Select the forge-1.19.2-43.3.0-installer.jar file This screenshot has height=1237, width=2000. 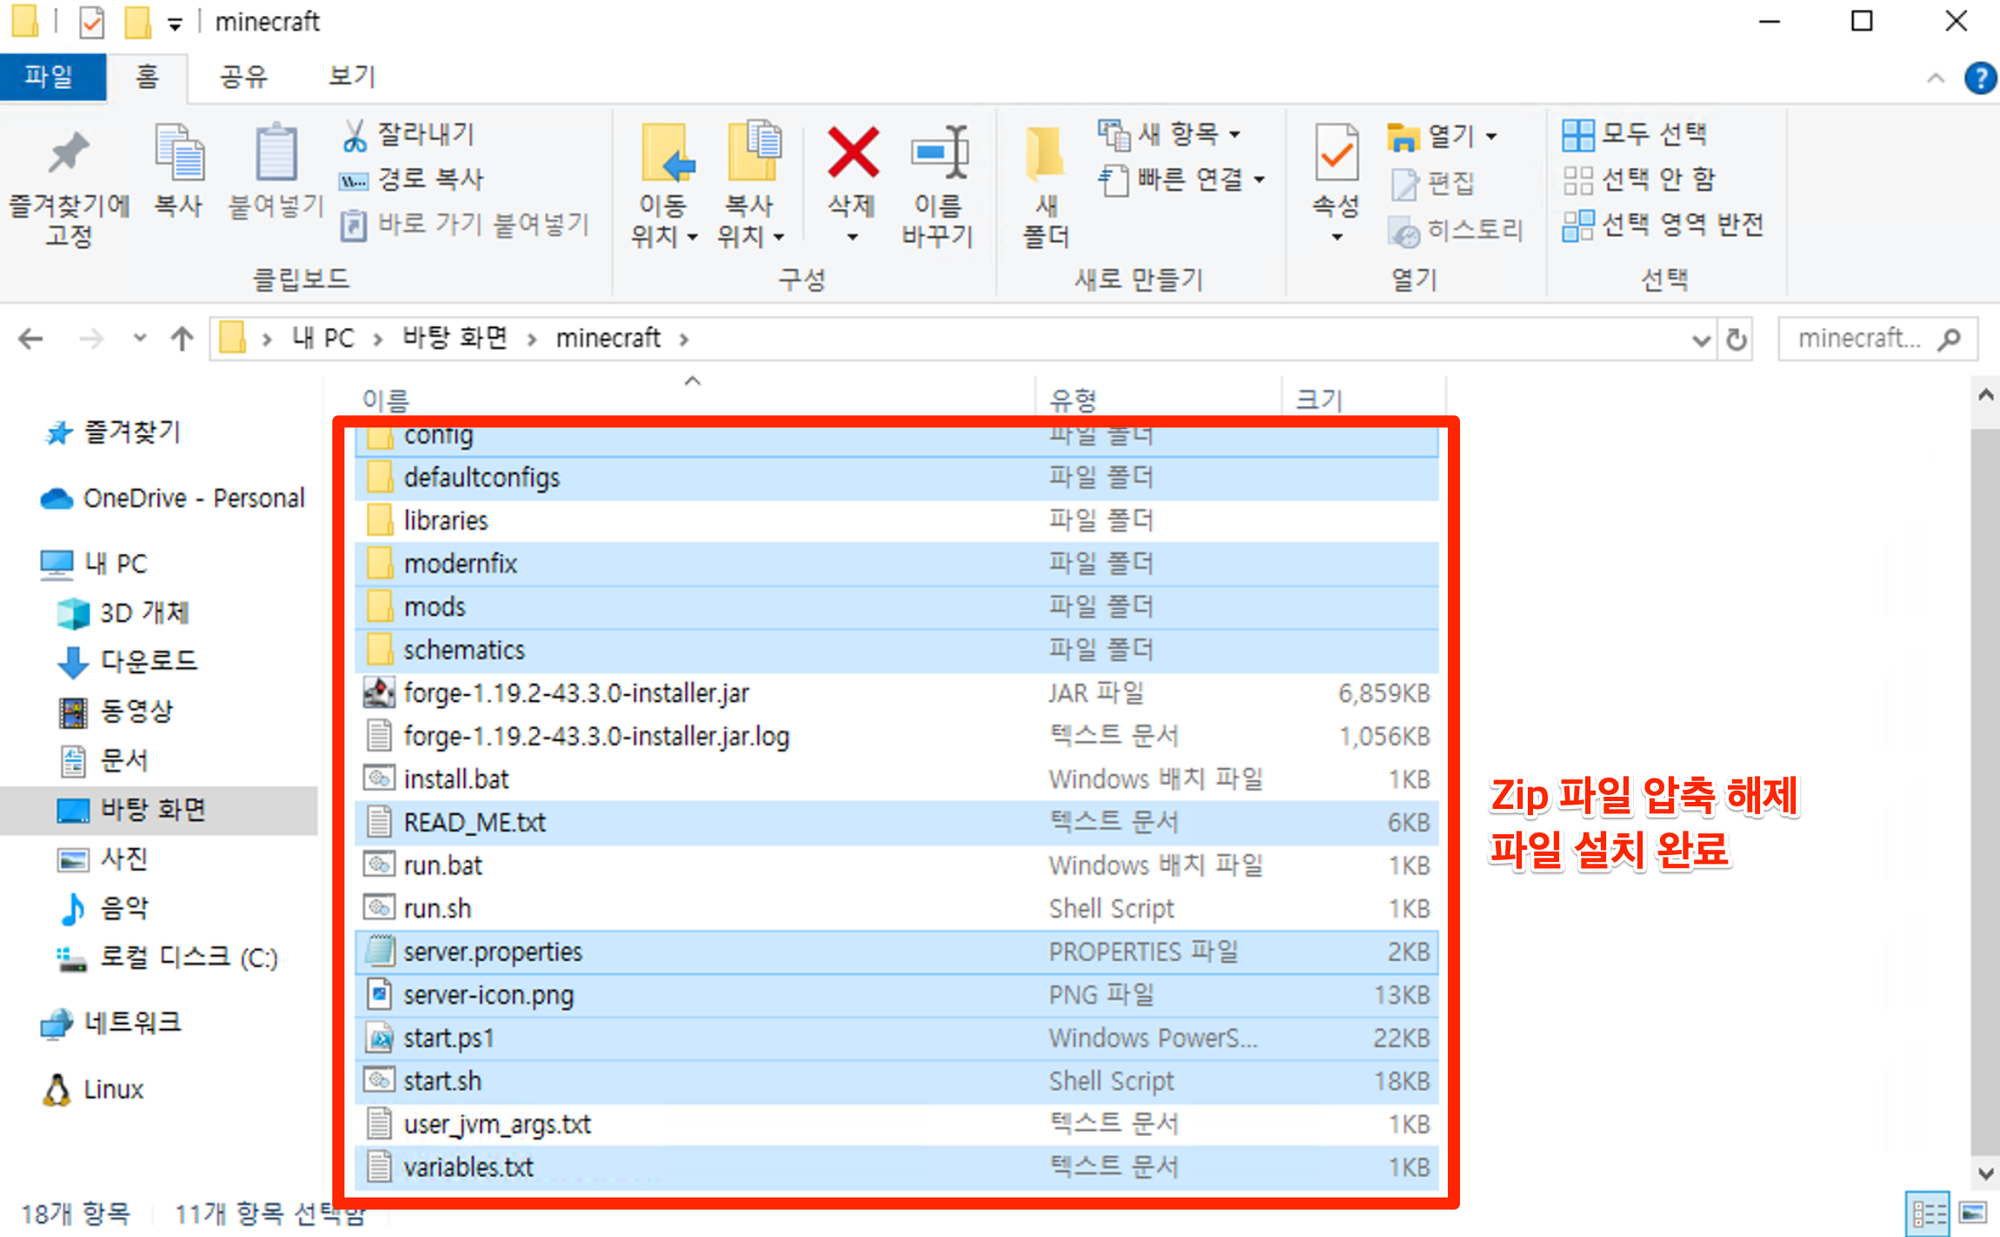pyautogui.click(x=576, y=693)
